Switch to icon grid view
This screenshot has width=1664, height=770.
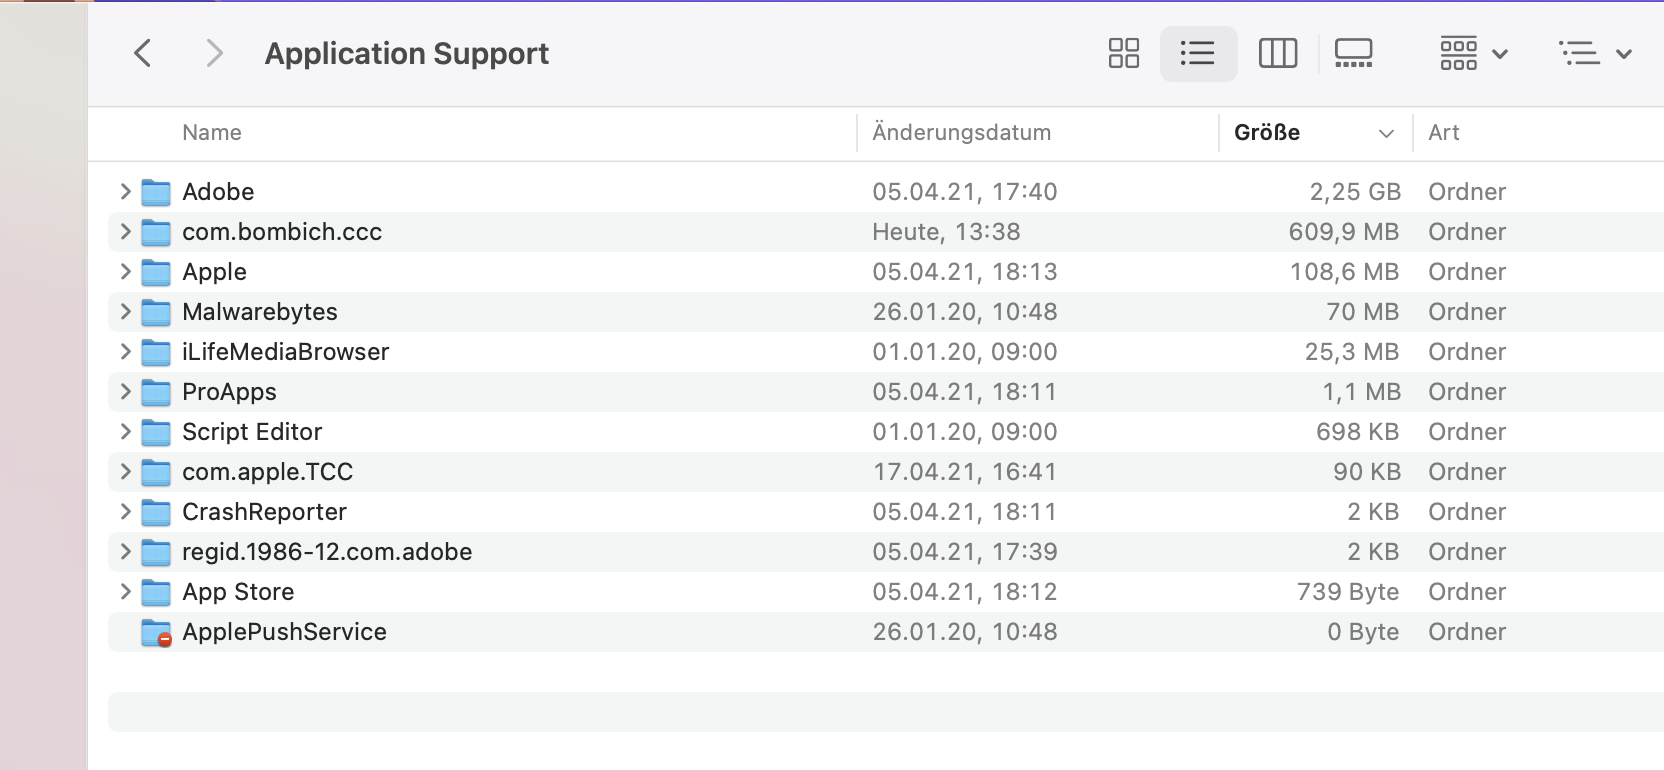pos(1124,53)
